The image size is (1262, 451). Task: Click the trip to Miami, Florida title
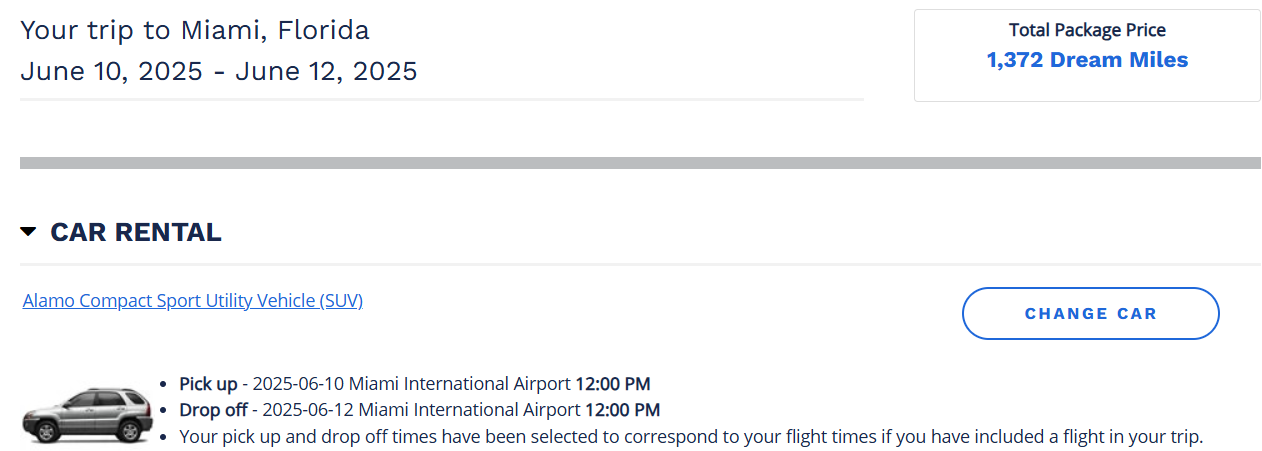coord(195,30)
